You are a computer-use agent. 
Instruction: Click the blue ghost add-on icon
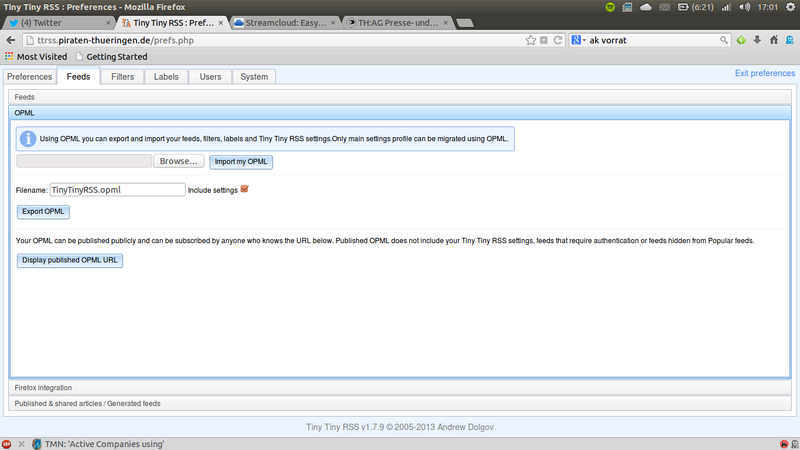(790, 40)
